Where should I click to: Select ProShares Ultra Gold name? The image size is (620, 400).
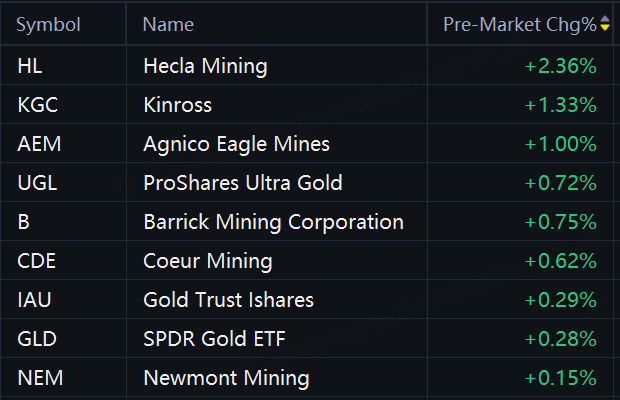tap(243, 183)
